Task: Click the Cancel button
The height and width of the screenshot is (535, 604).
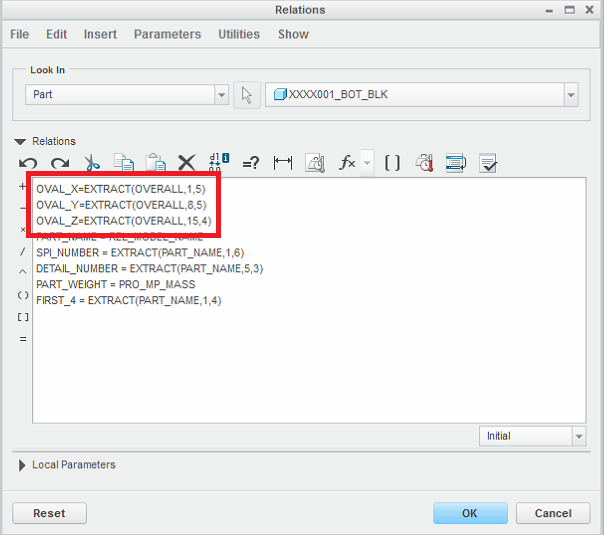Action: tap(553, 513)
